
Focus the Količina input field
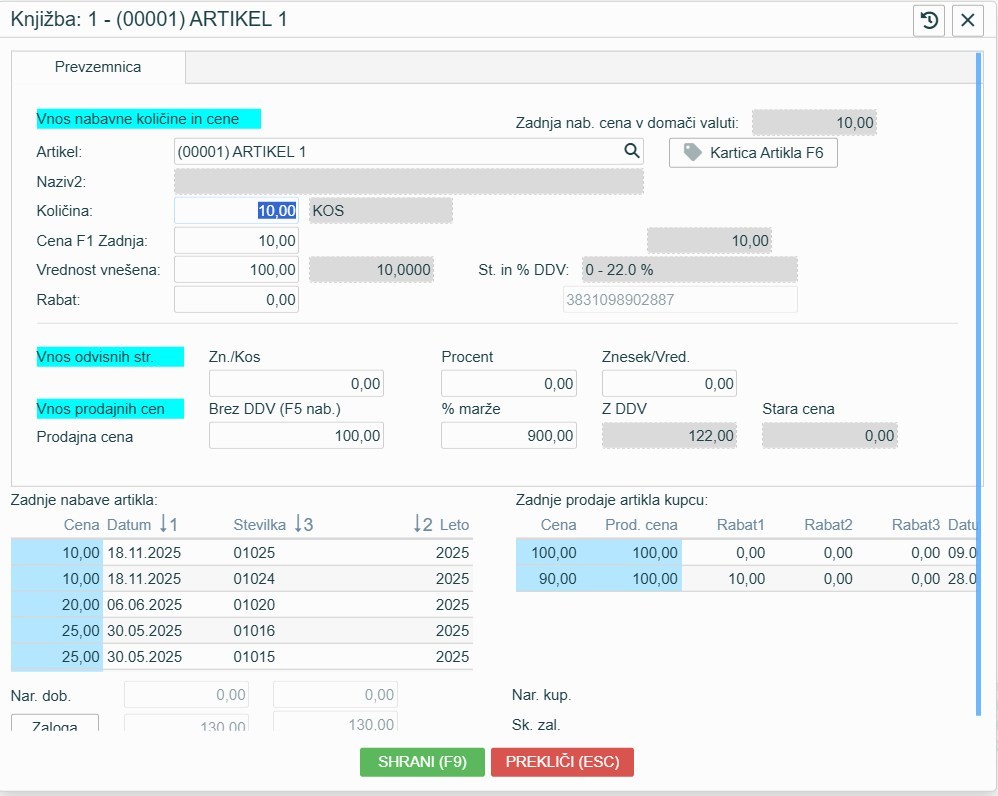point(236,211)
